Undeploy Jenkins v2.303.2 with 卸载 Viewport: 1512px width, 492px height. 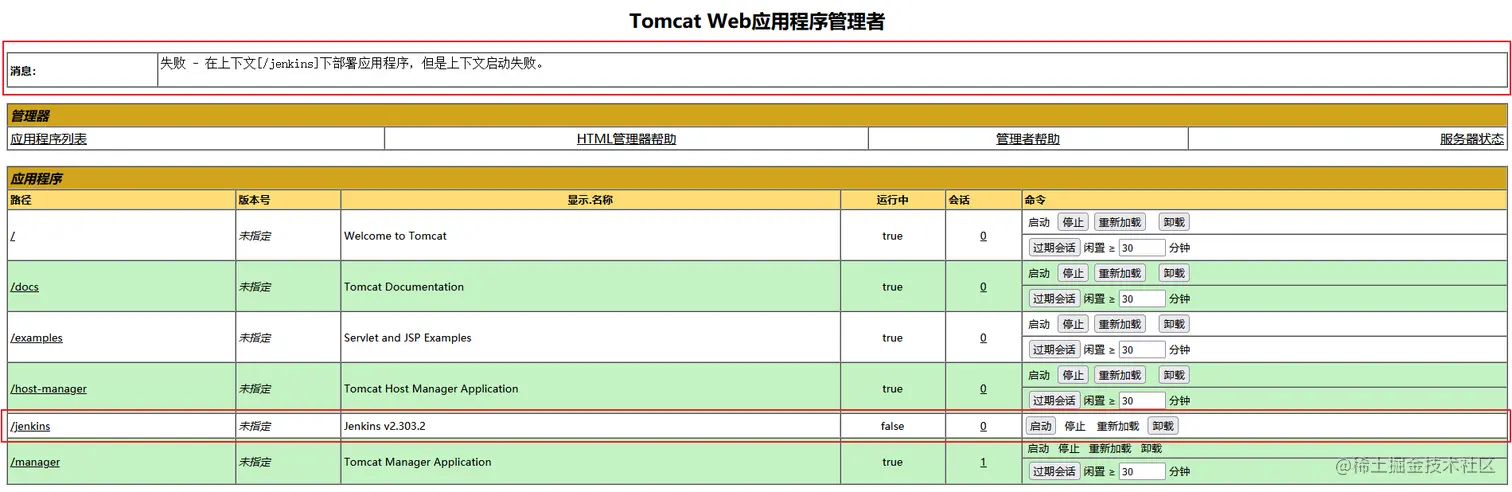coord(1163,426)
